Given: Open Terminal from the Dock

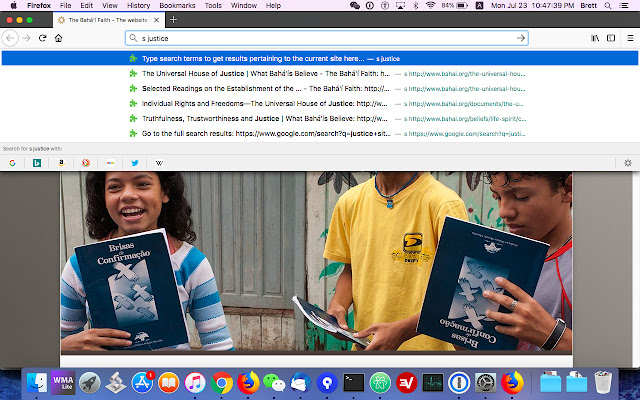Looking at the screenshot, I should [x=353, y=383].
